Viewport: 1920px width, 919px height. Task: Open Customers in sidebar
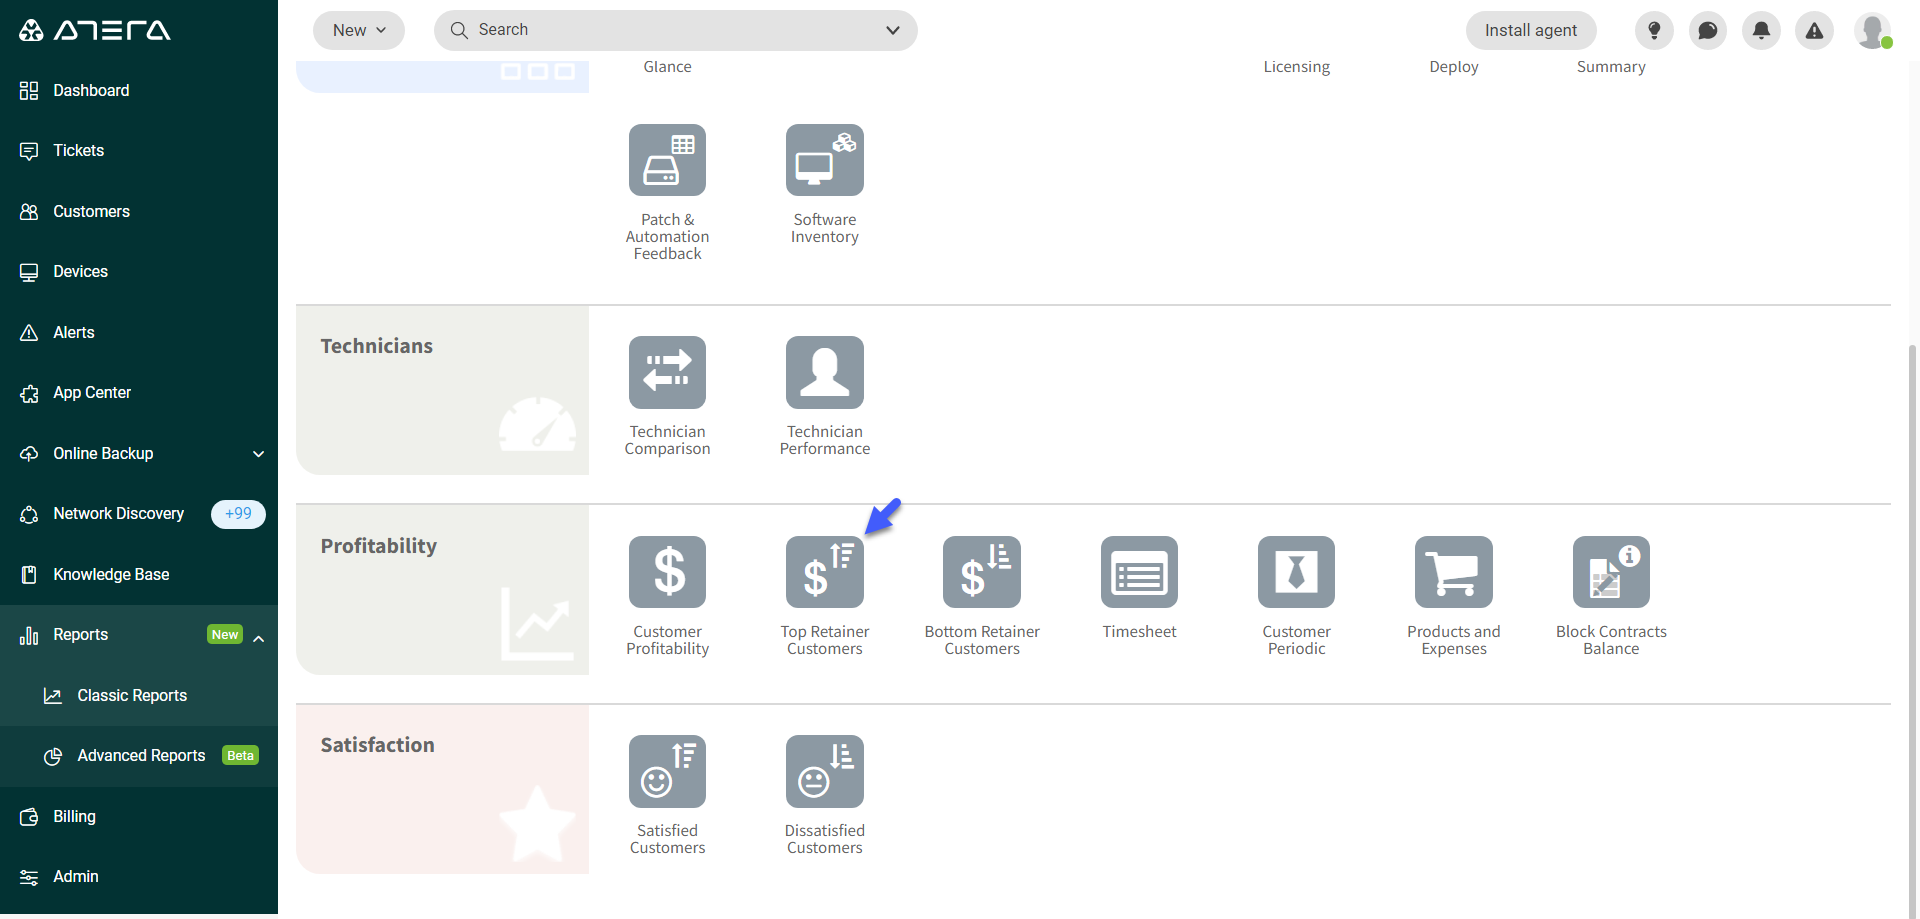[139, 211]
